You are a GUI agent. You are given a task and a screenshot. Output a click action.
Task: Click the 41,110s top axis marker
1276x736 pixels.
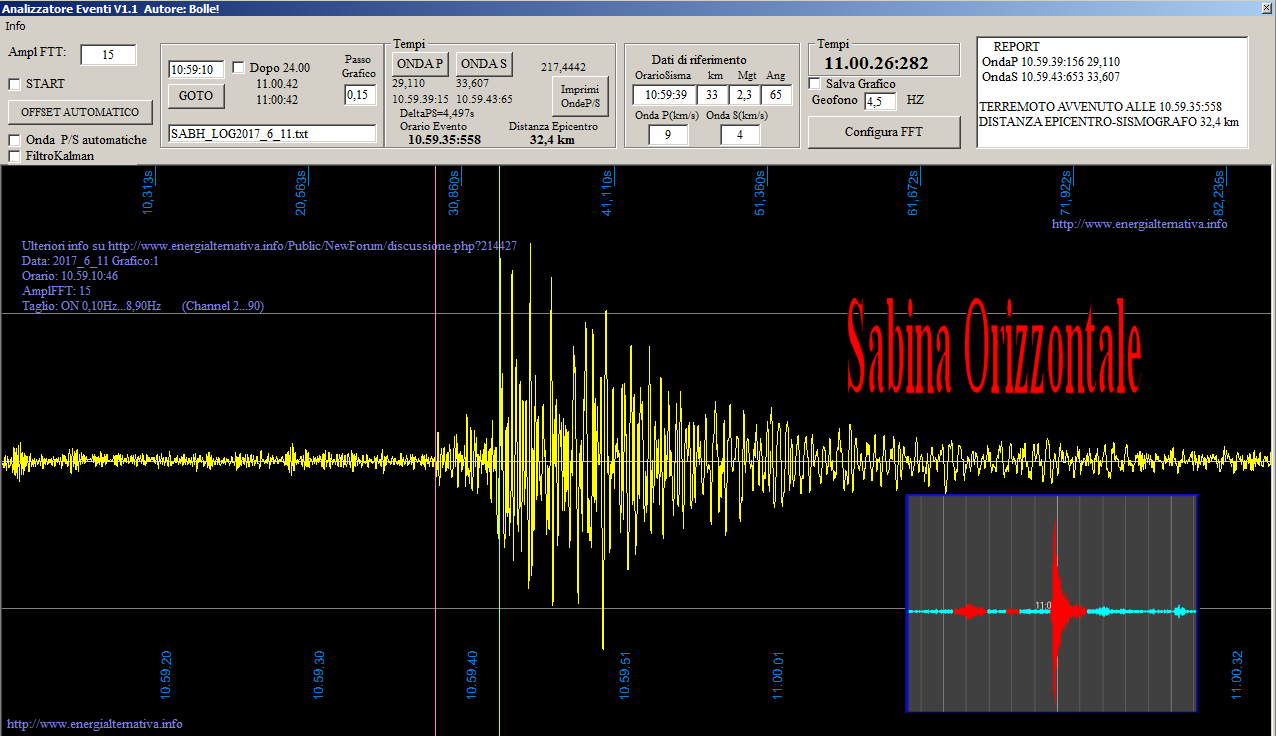(607, 192)
